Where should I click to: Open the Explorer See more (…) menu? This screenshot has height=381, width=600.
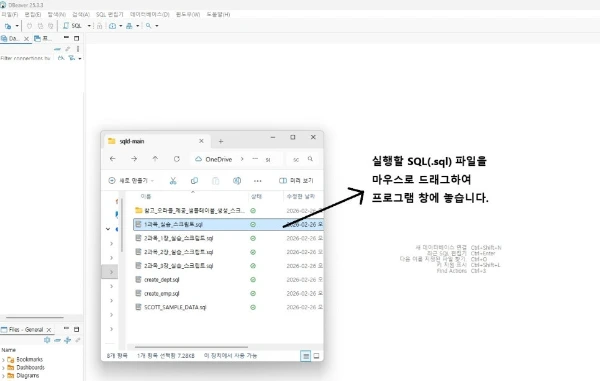tap(258, 181)
